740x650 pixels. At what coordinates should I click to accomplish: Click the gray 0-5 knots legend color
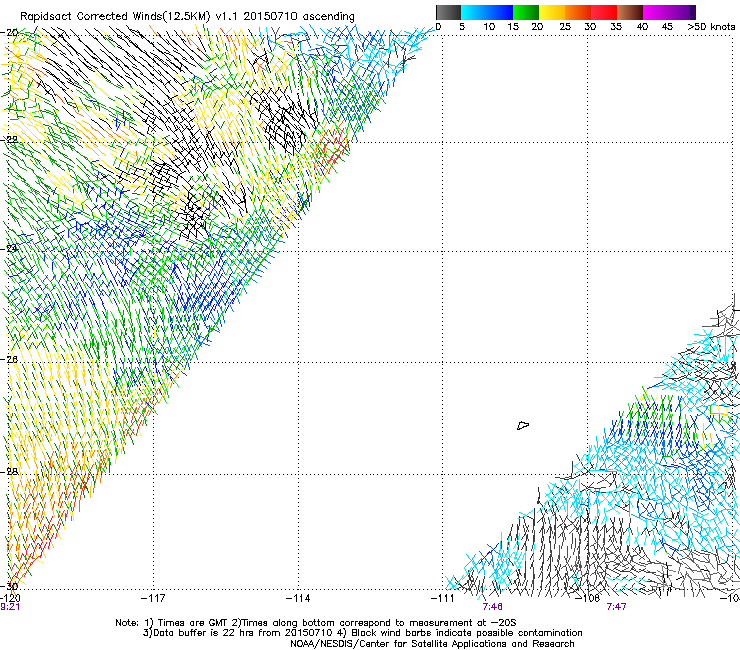coord(448,12)
